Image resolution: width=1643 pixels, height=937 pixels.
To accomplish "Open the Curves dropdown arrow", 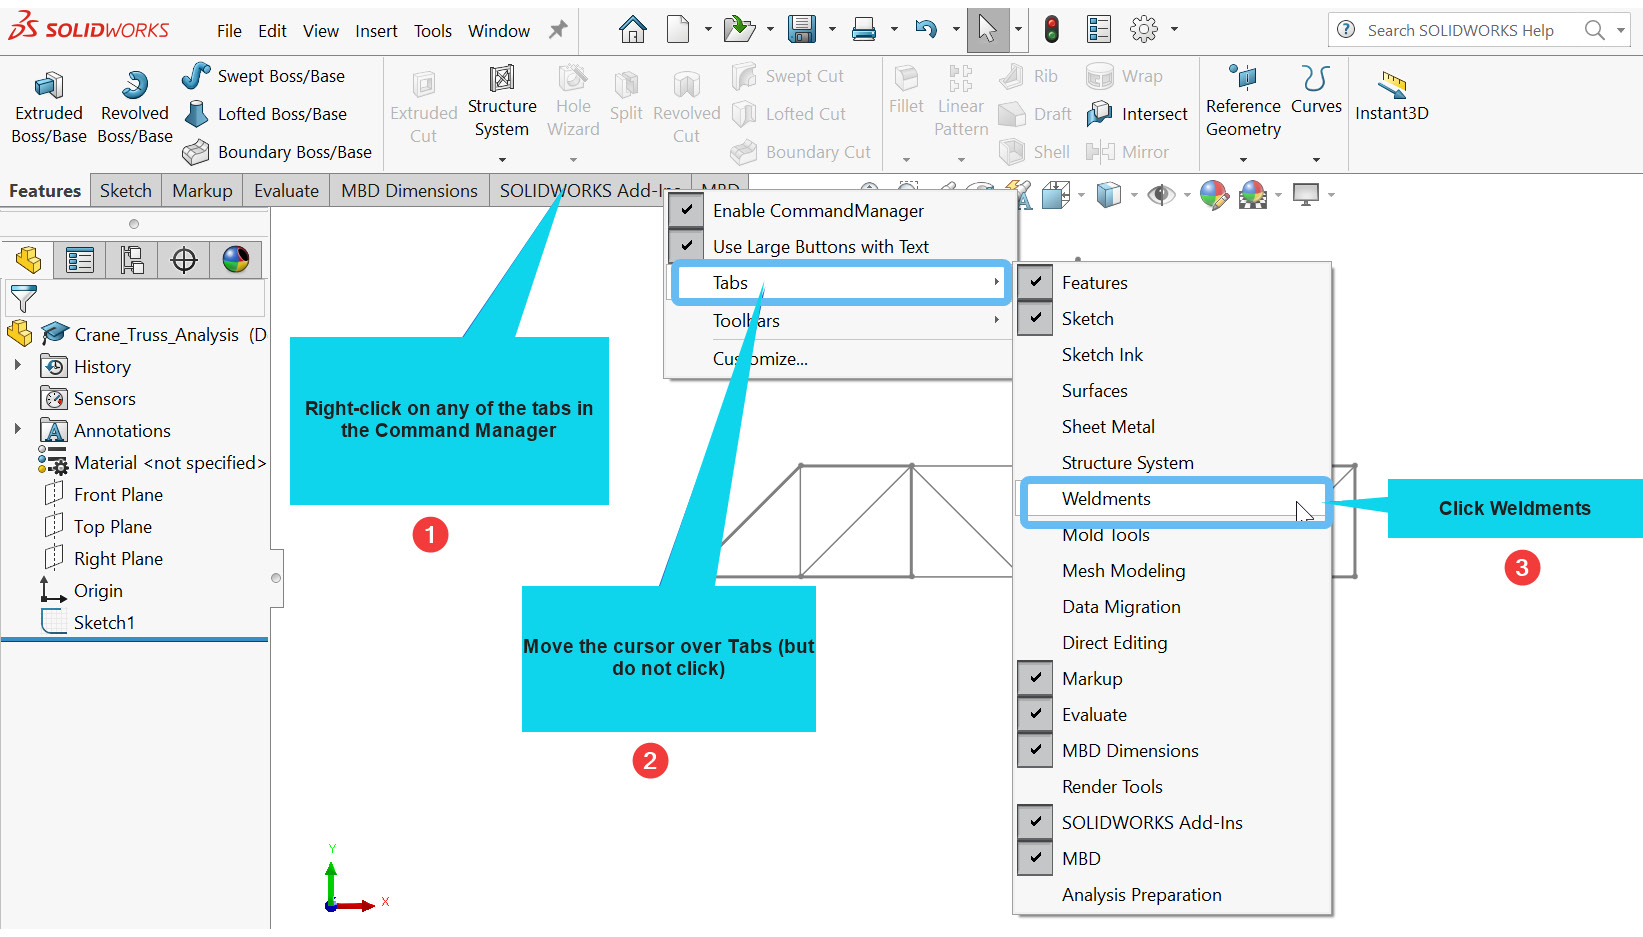I will coord(1316,160).
